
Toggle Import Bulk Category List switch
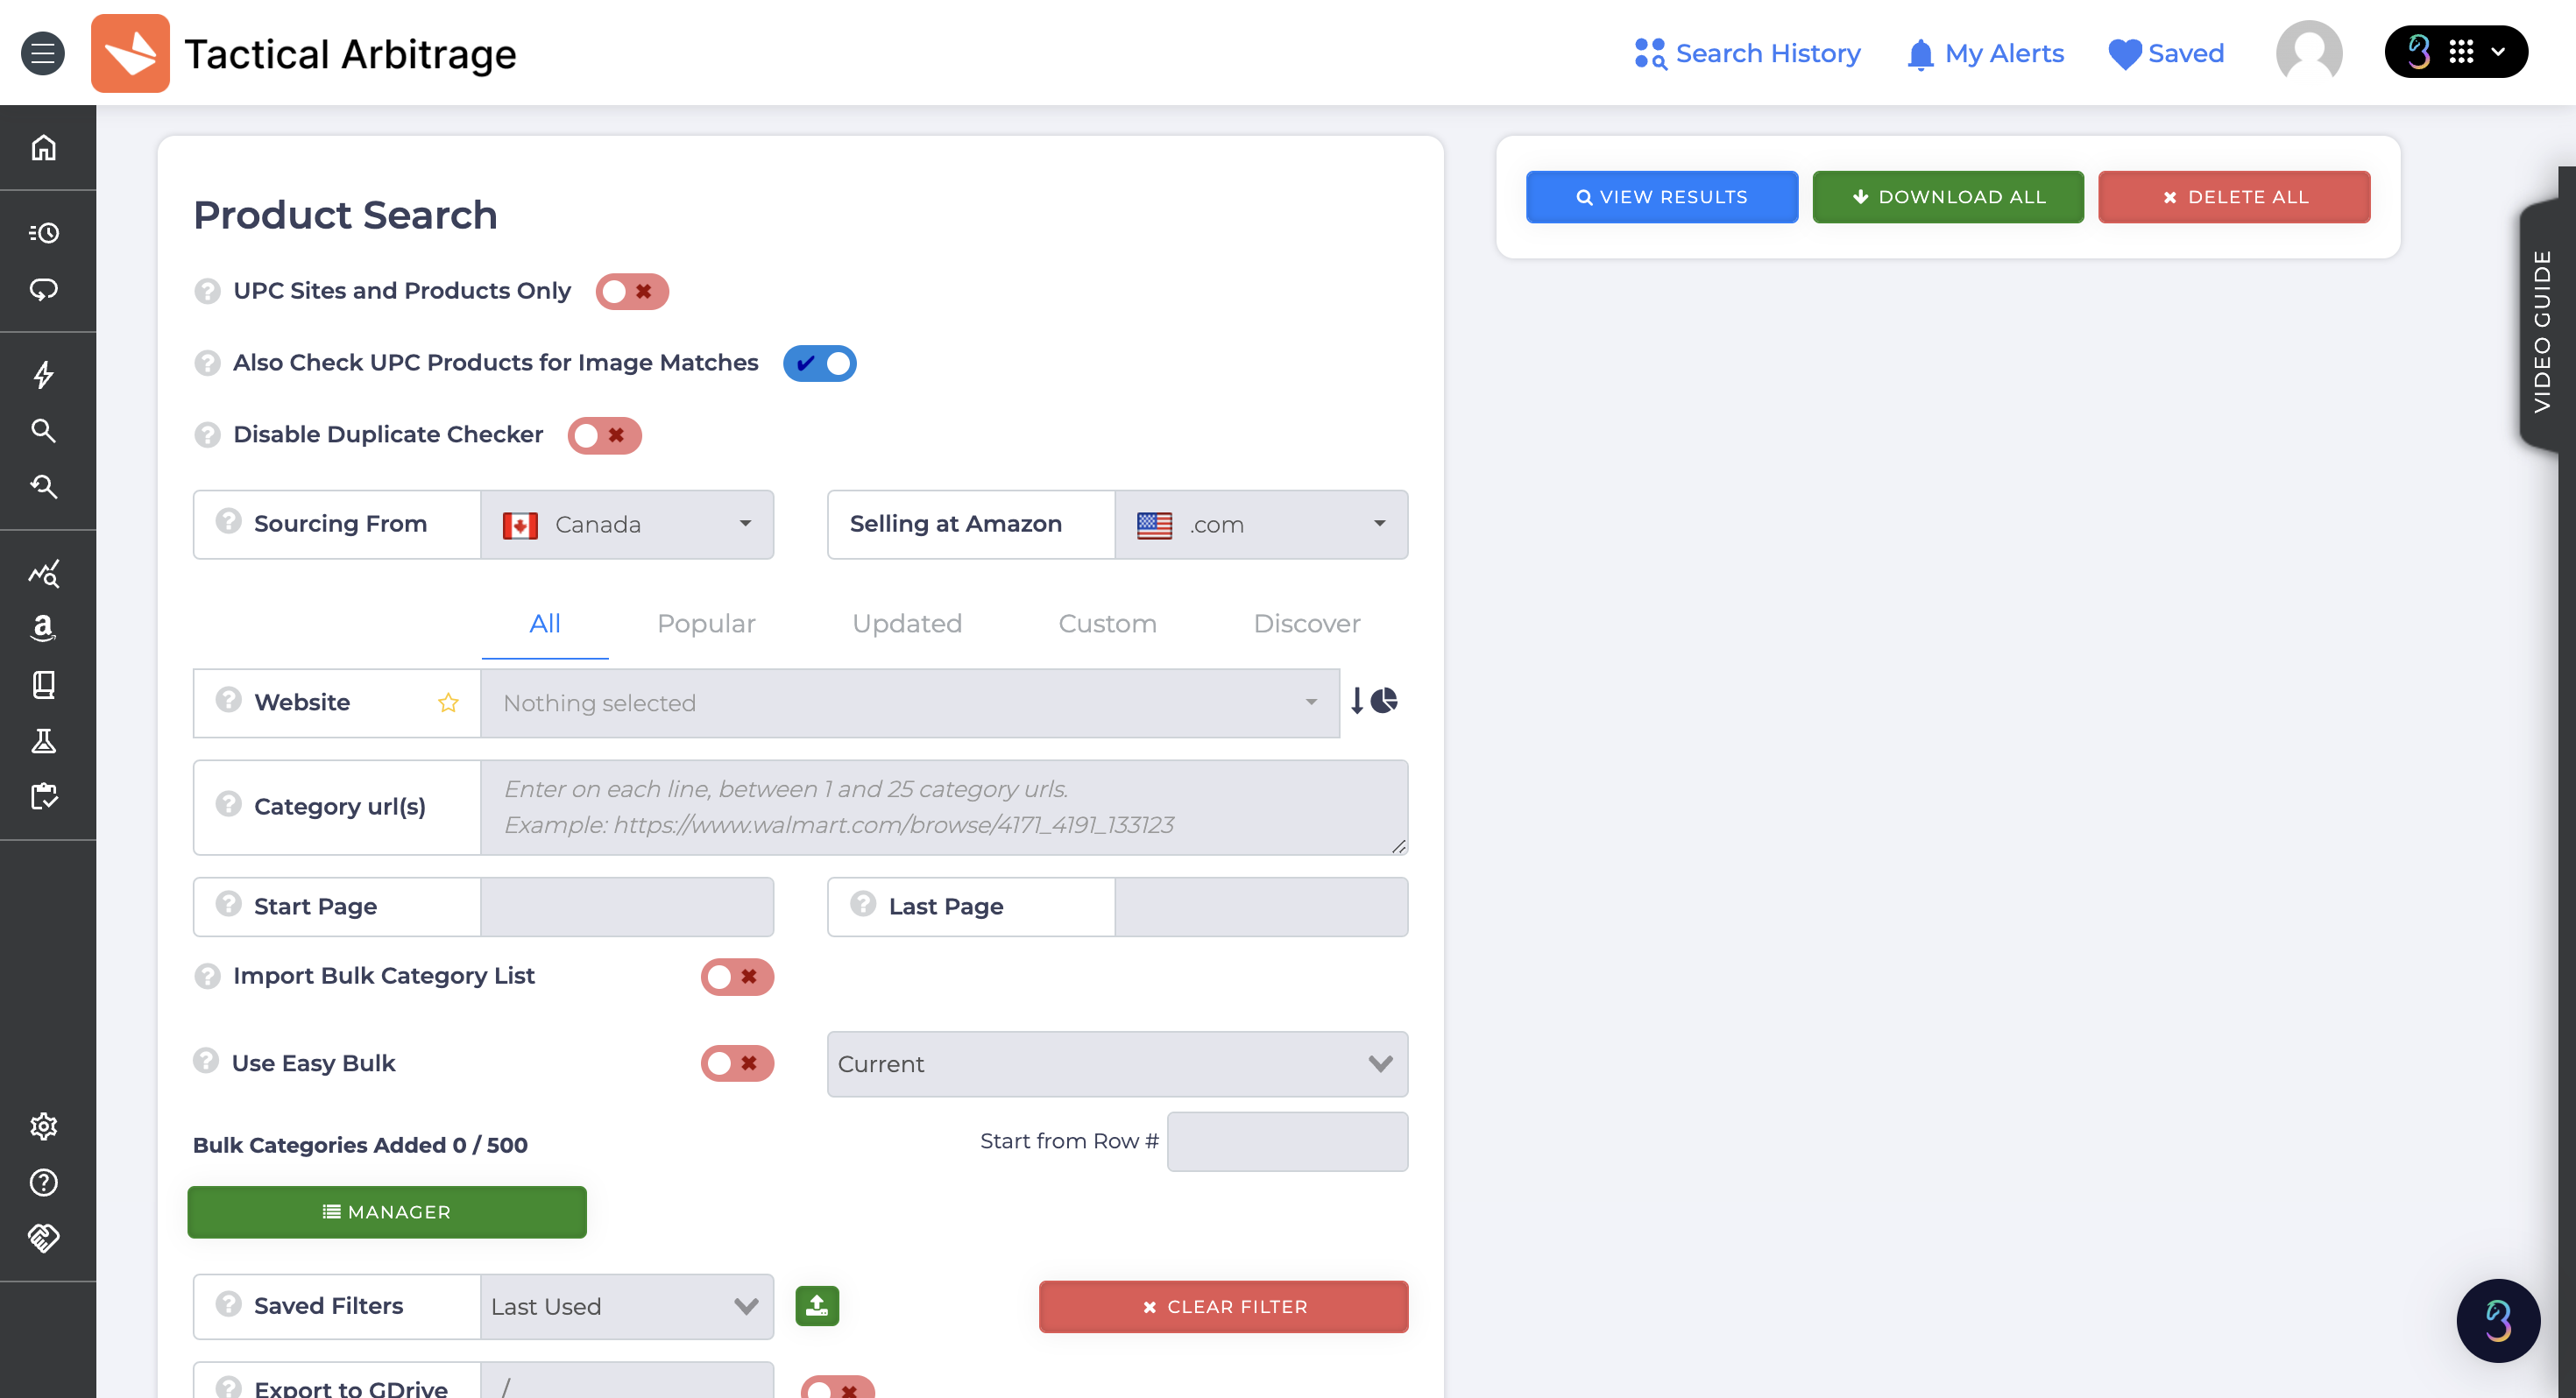[x=738, y=977]
